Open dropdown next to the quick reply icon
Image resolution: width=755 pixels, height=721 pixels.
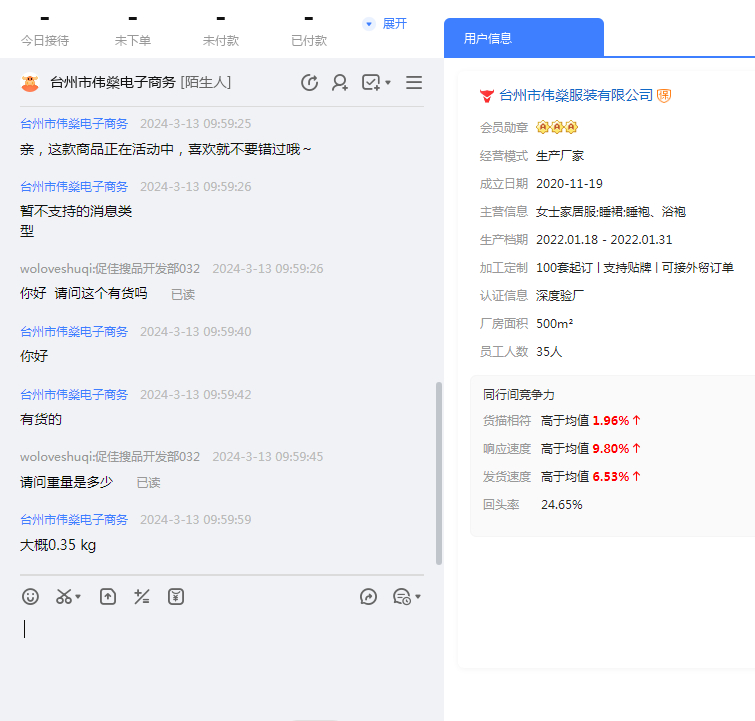click(x=417, y=598)
